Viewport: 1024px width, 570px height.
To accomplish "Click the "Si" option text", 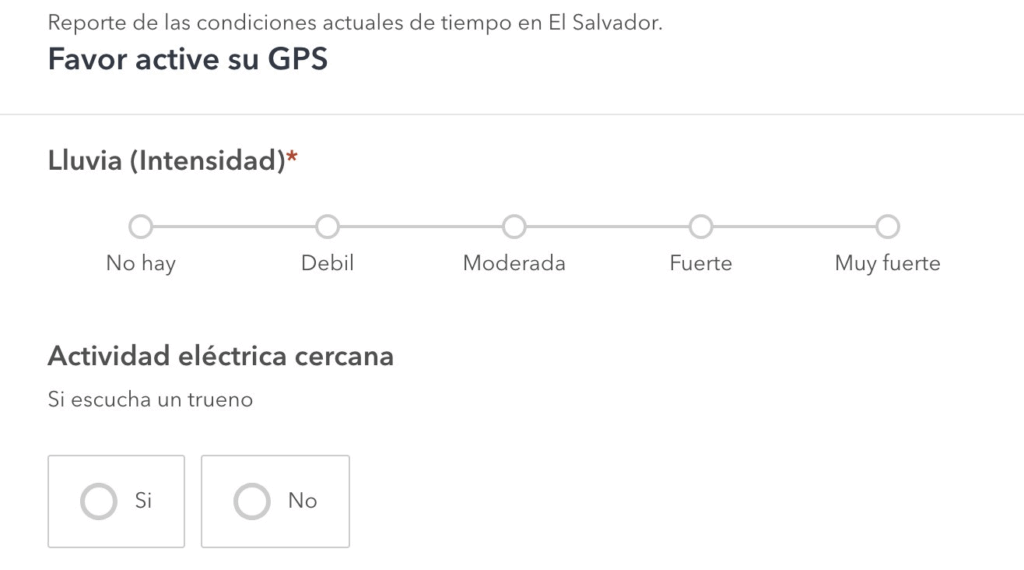I will tap(143, 501).
